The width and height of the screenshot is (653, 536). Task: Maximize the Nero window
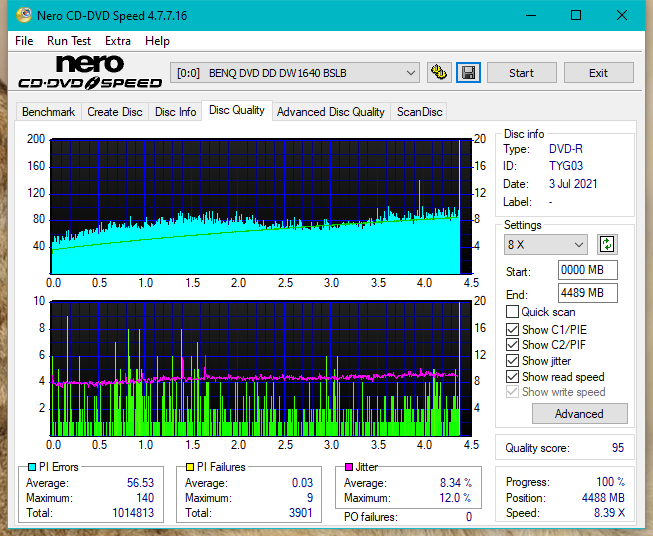pos(576,15)
